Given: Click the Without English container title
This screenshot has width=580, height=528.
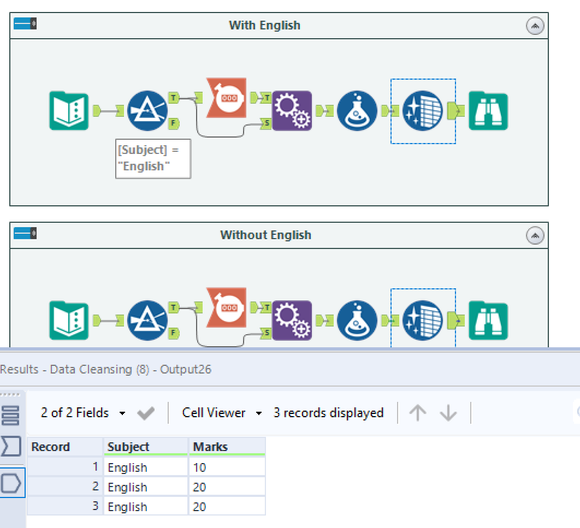Looking at the screenshot, I should [x=266, y=235].
